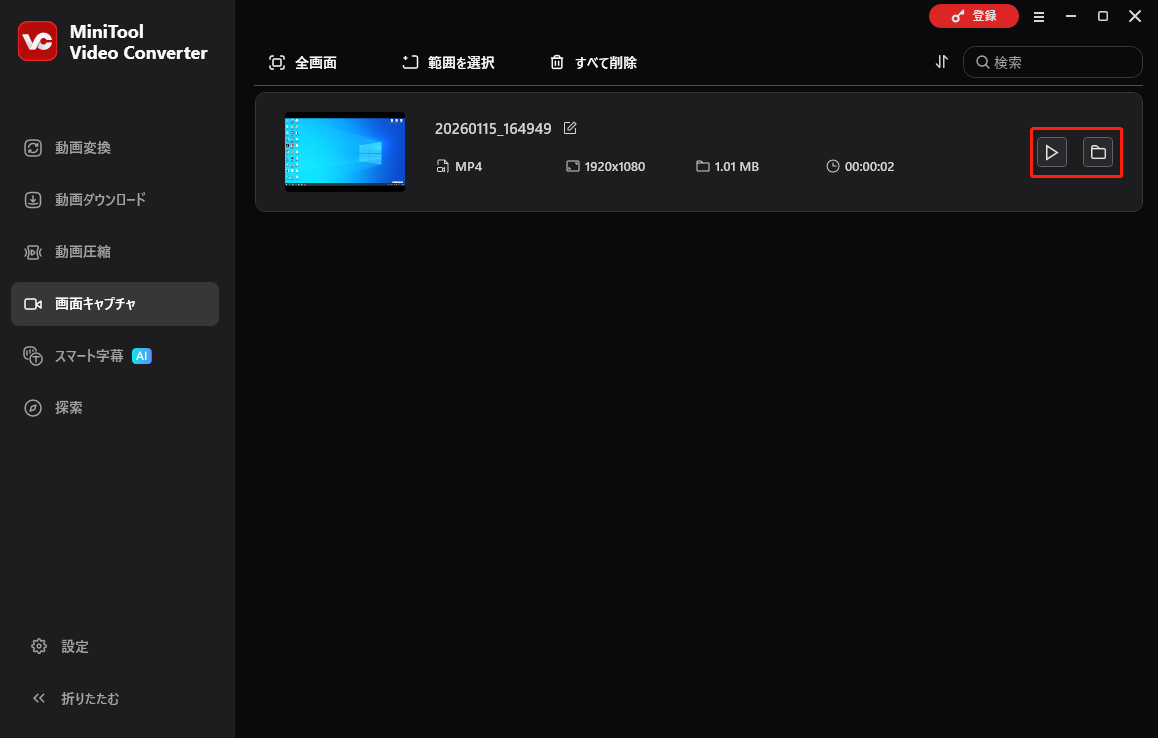
Task: Play the 20260115_164949 recording
Action: coord(1051,152)
